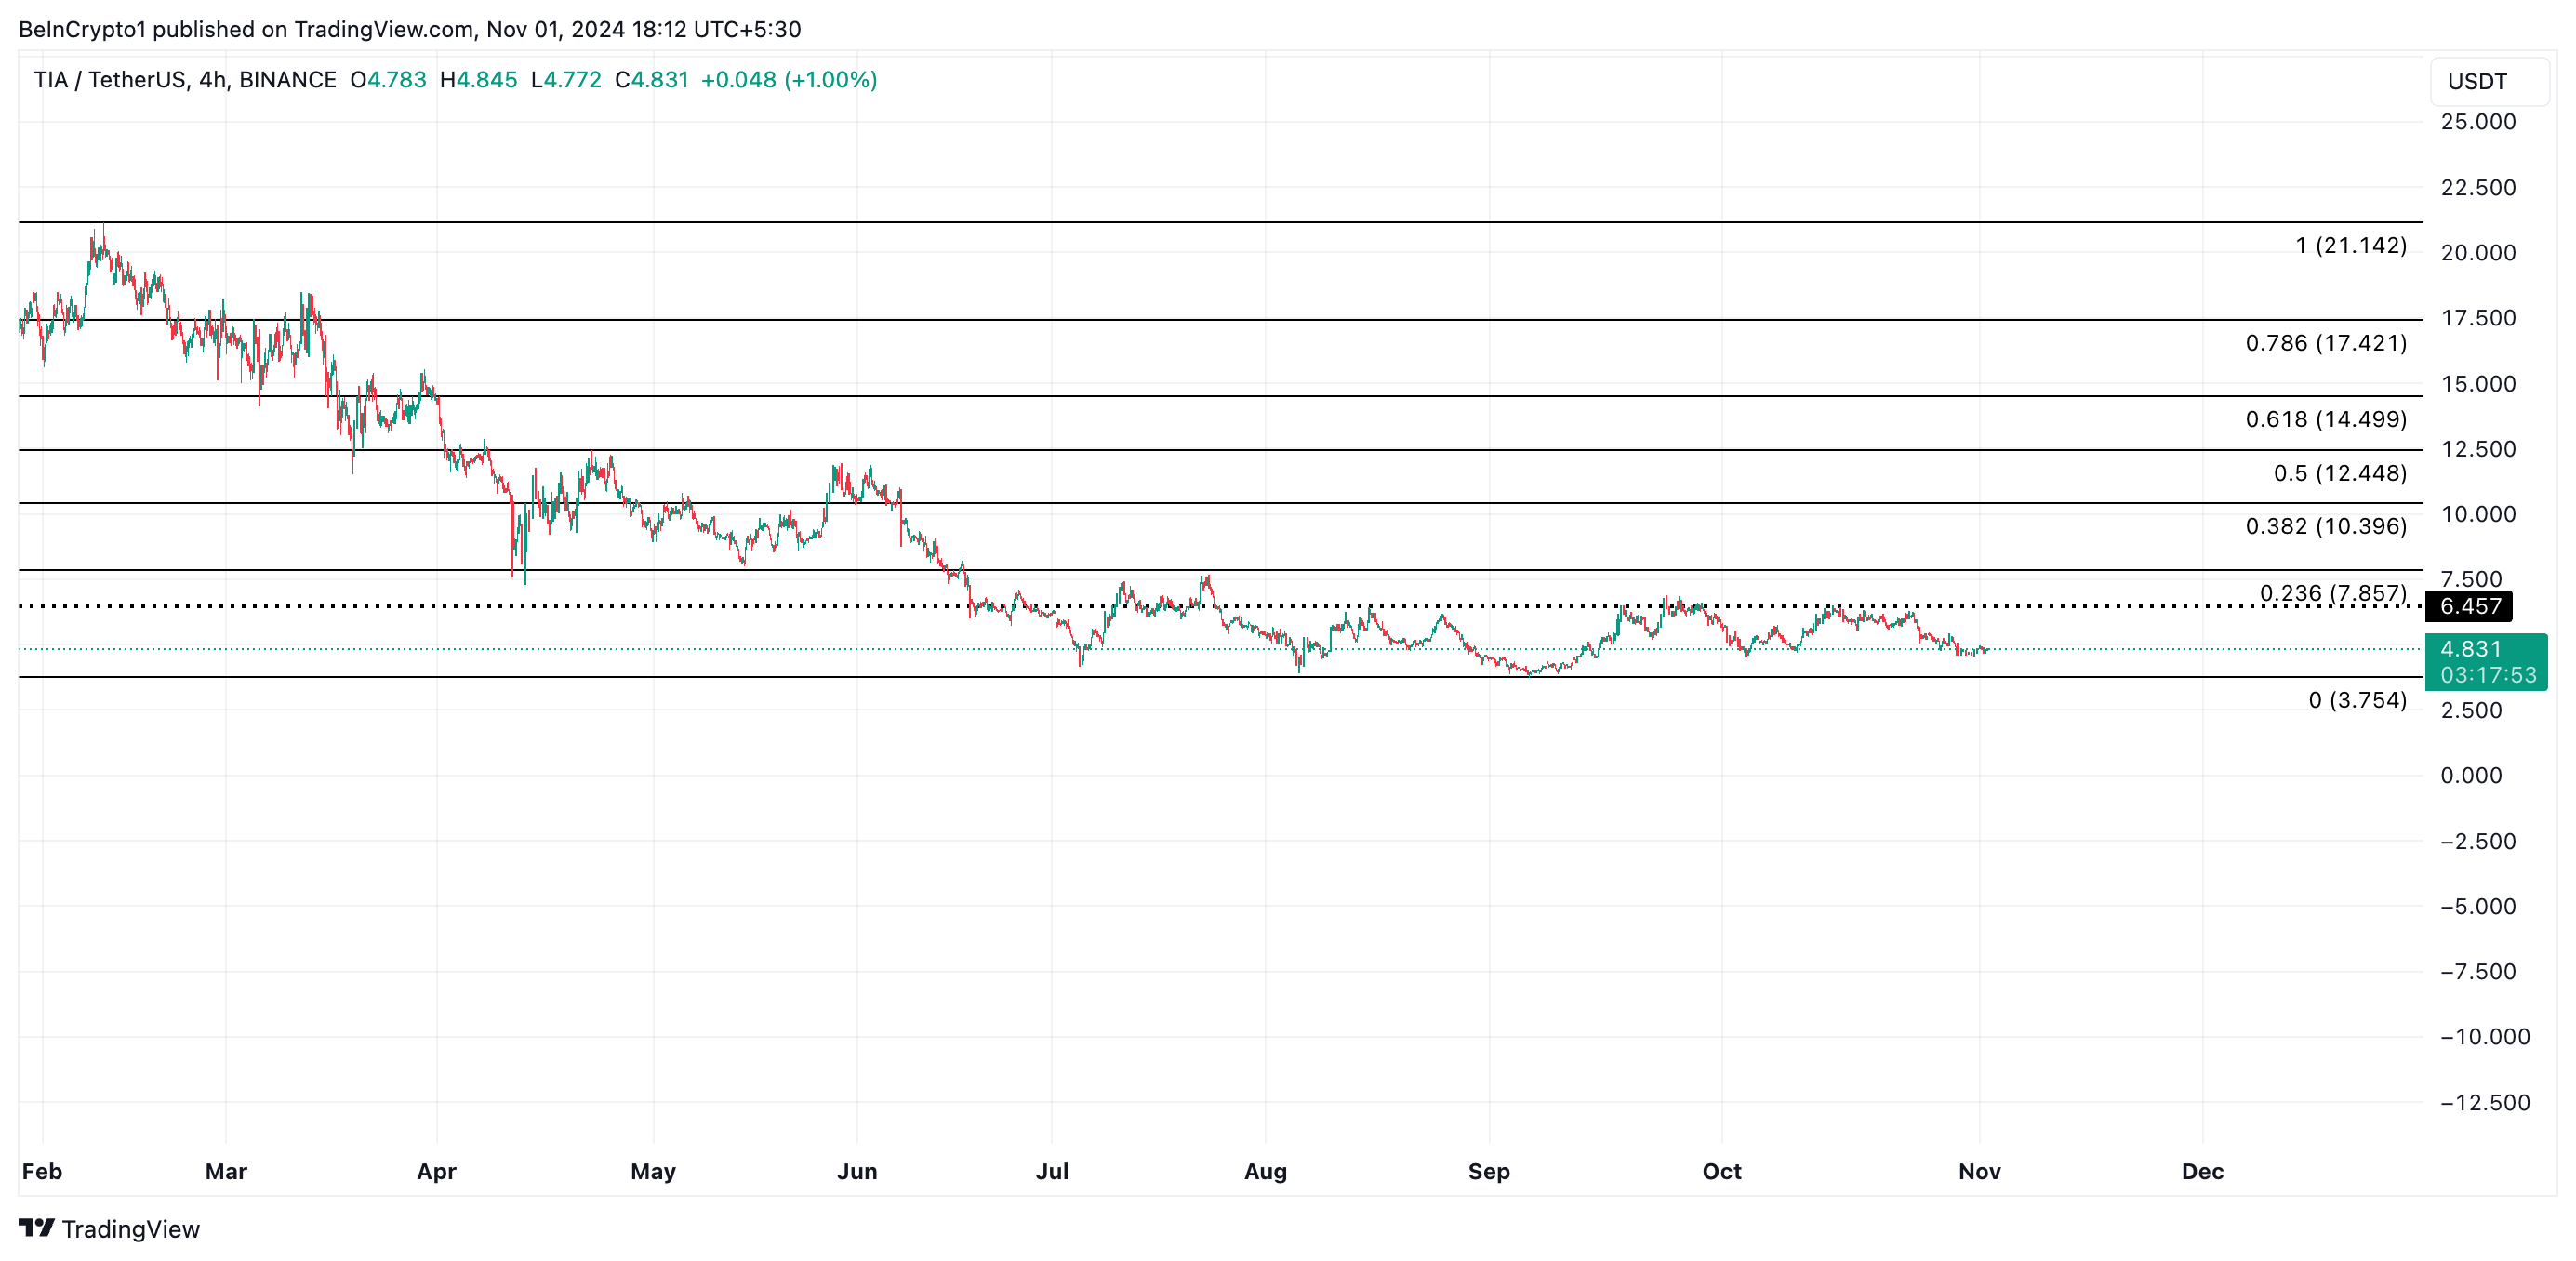Image resolution: width=2576 pixels, height=1261 pixels.
Task: Click the Dec marker on time axis
Action: (2201, 1171)
